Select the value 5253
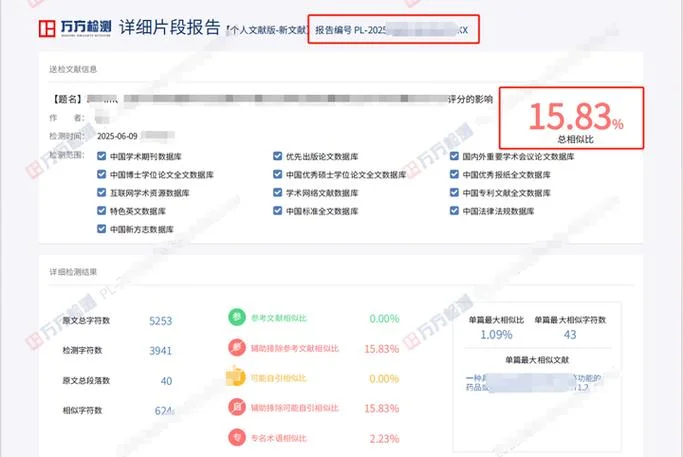 point(160,321)
